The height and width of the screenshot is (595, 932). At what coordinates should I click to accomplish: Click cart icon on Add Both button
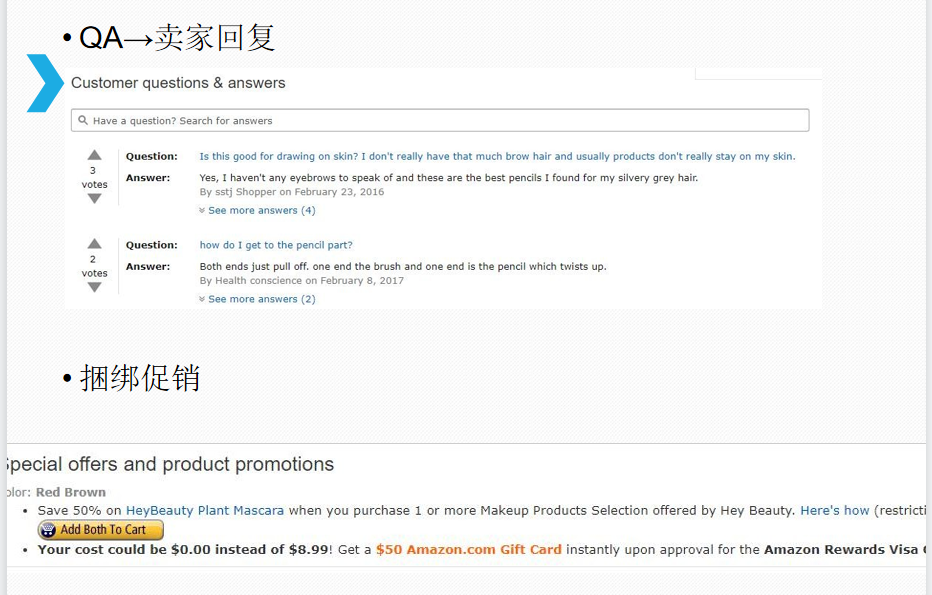48,530
